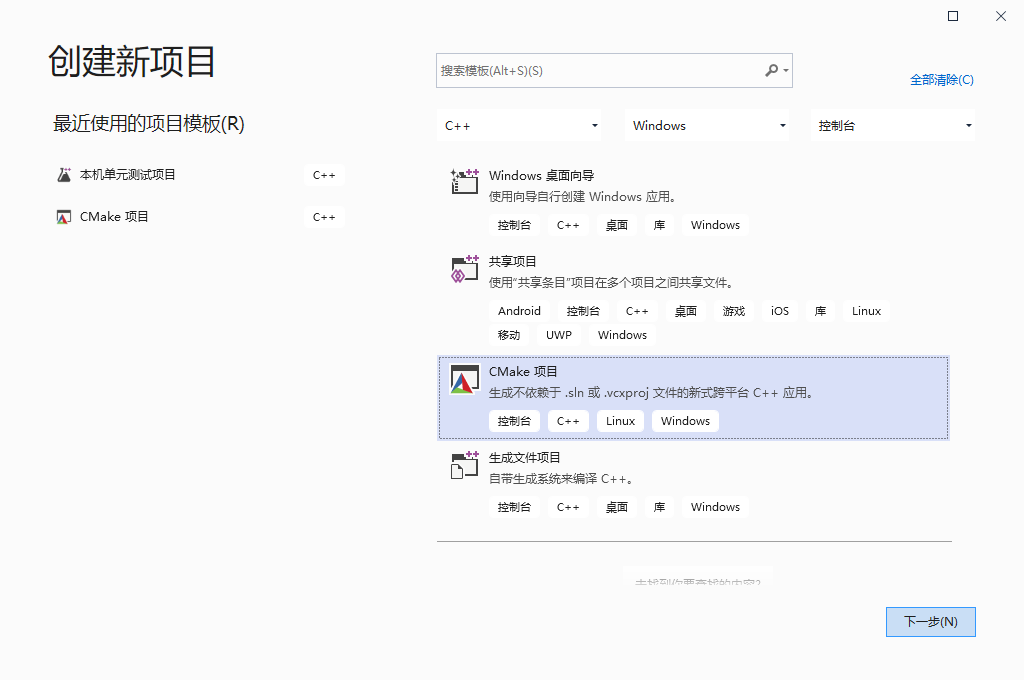
Task: Click the search magnifier icon
Action: [771, 70]
